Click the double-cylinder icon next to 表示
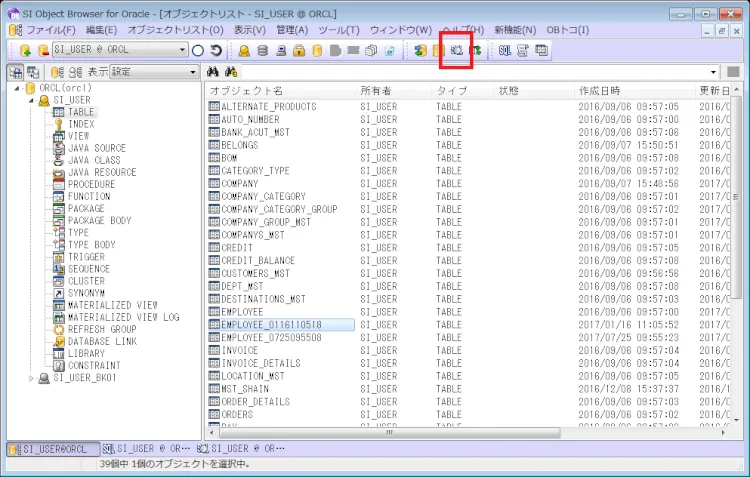The width and height of the screenshot is (750, 477). pos(75,72)
